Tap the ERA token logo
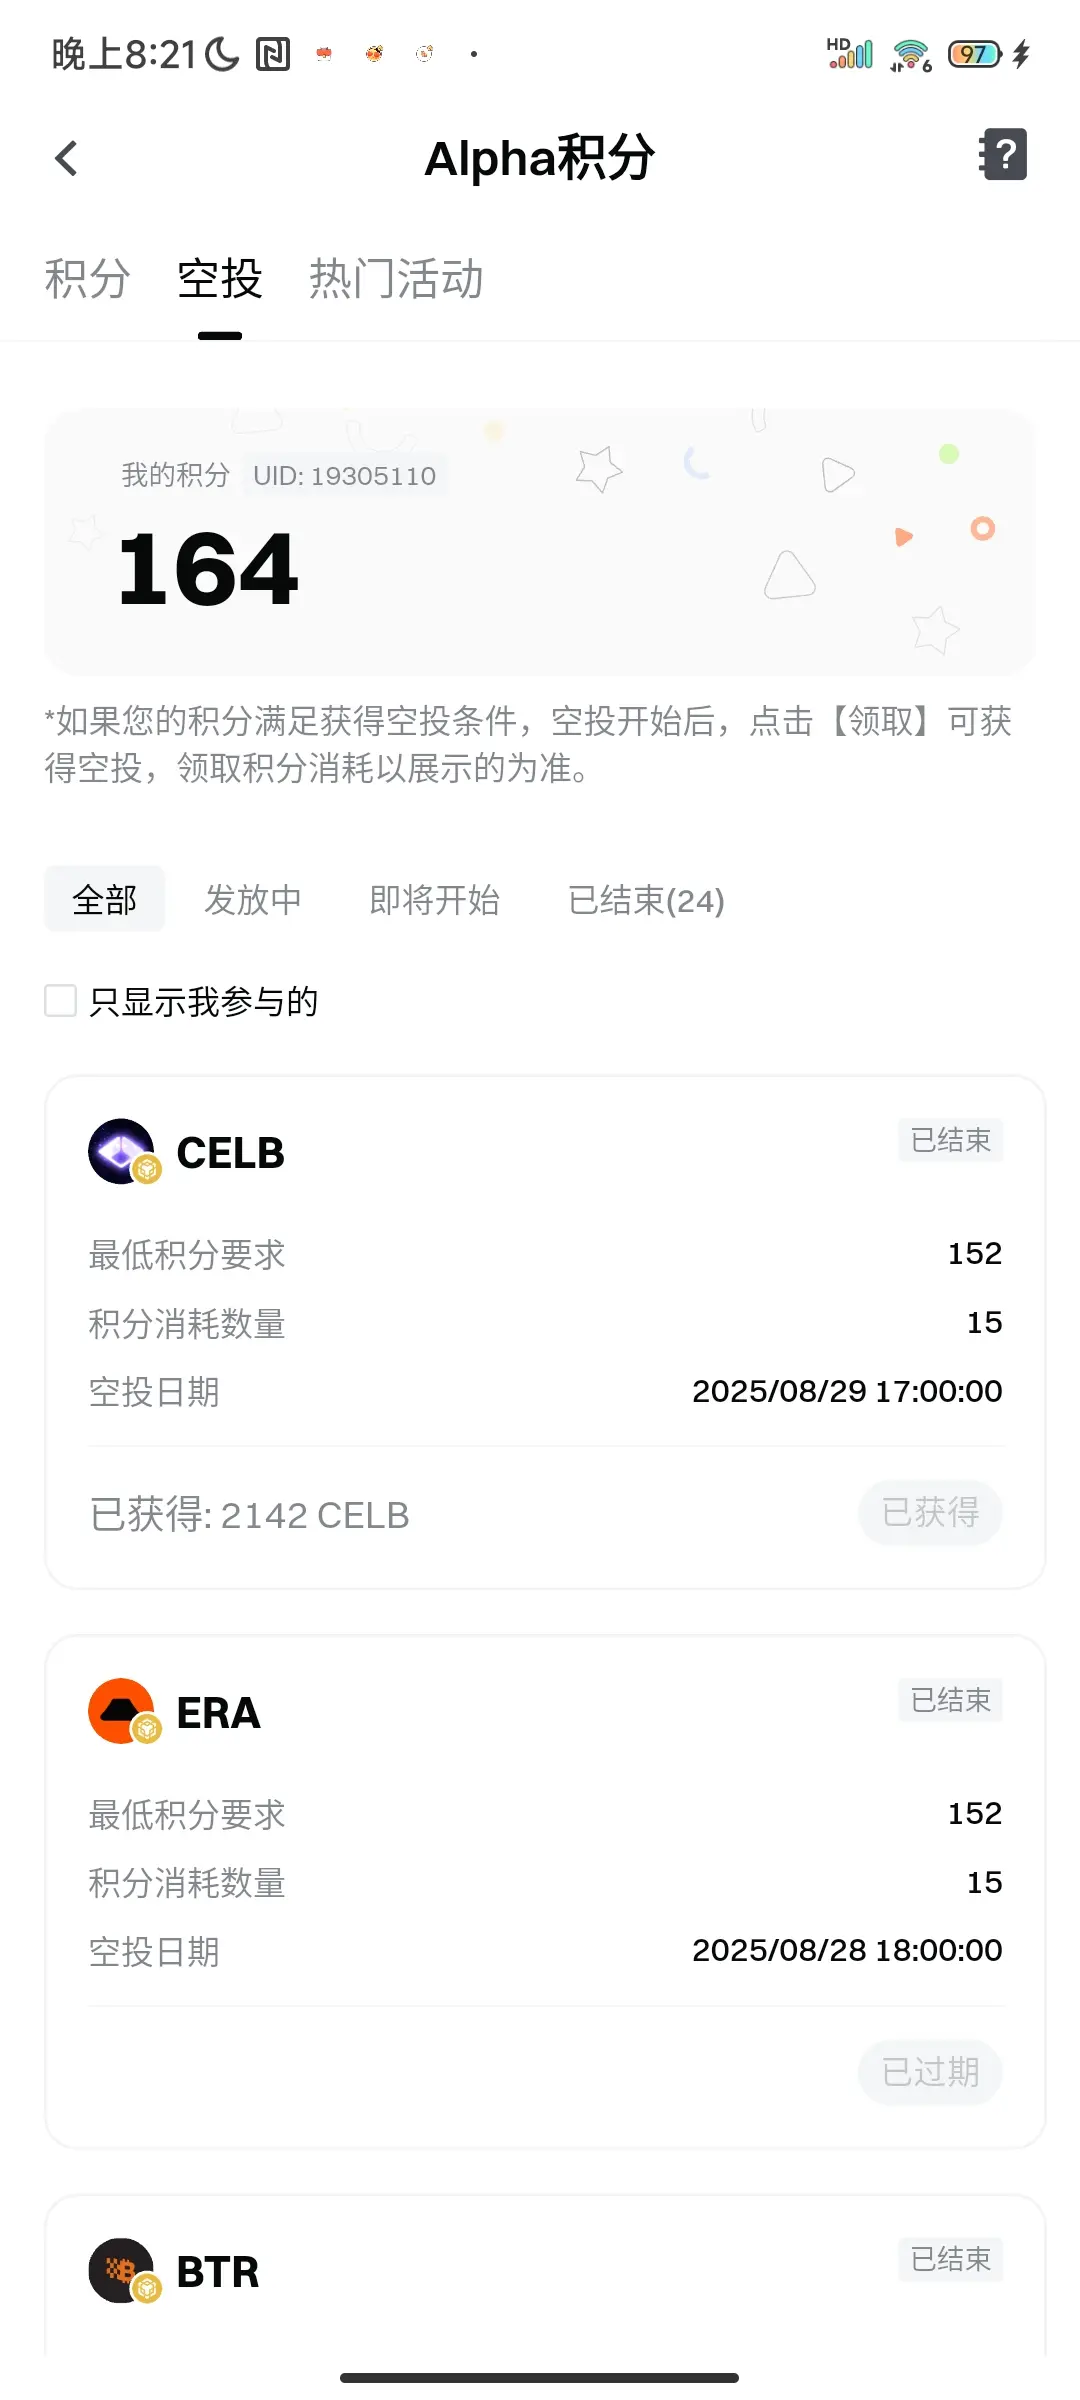Viewport: 1080px width, 2400px height. click(x=122, y=1711)
